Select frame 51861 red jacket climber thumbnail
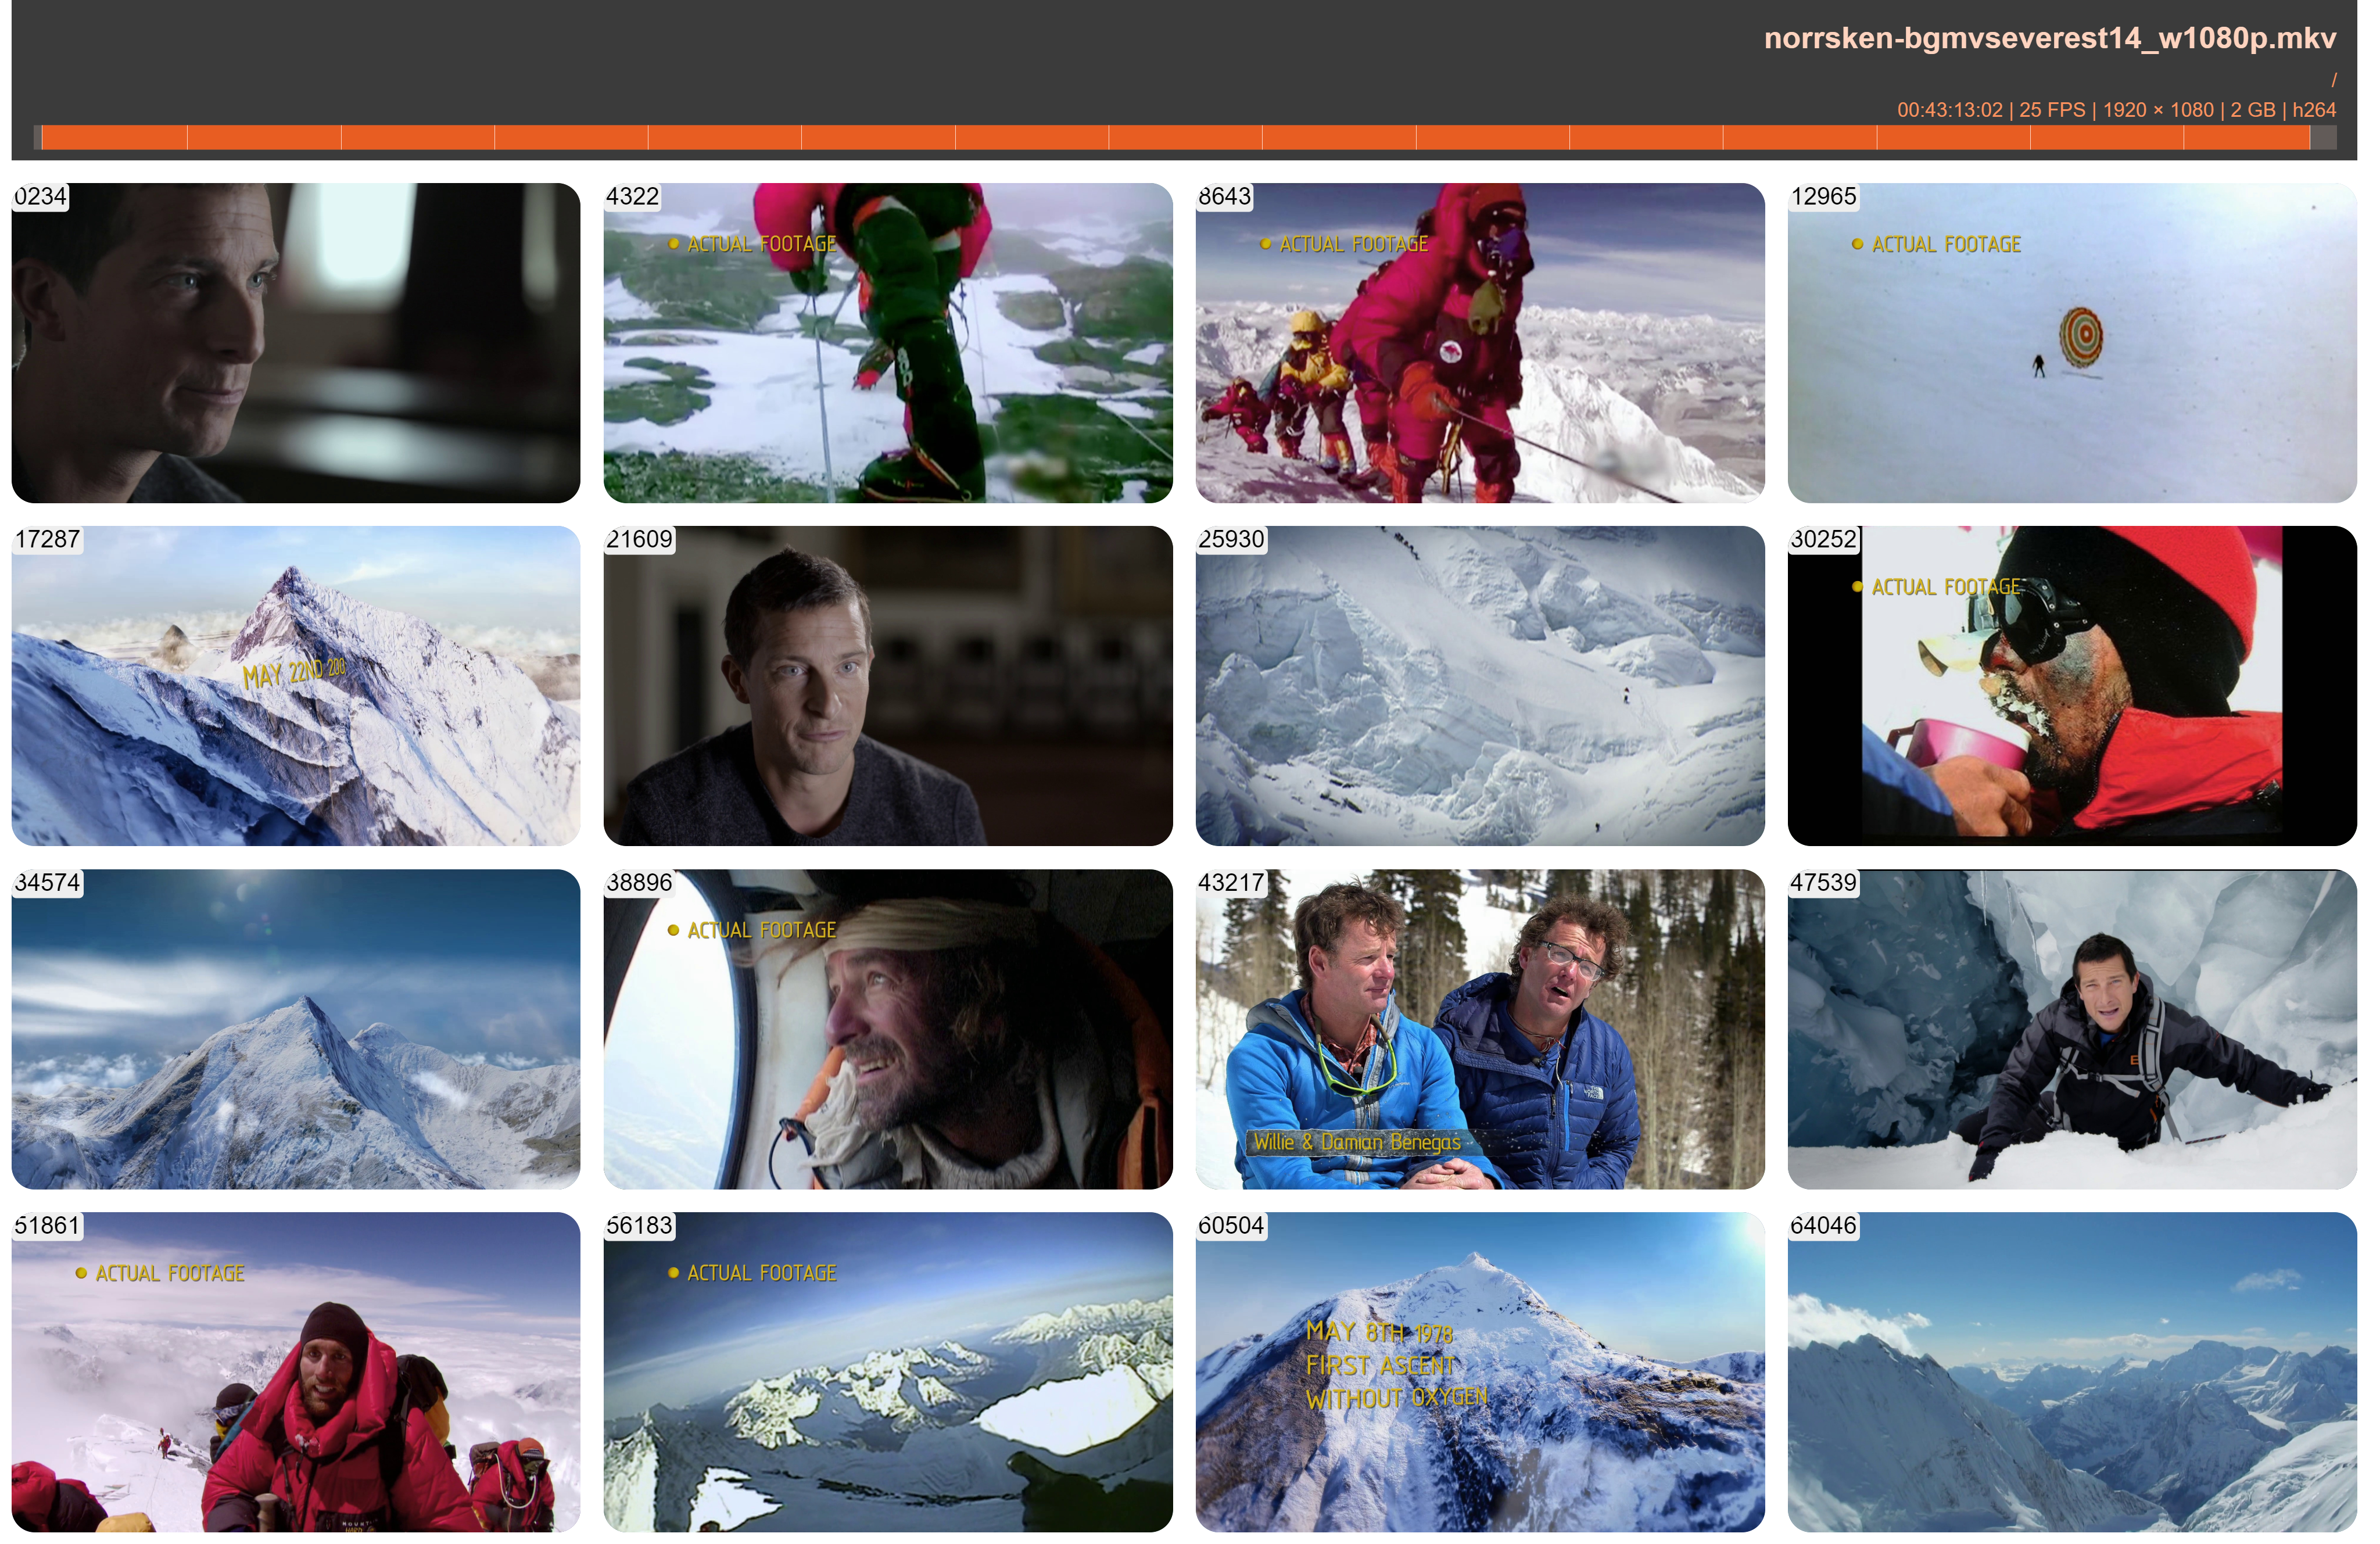The height and width of the screenshot is (1544, 2380). pos(295,1372)
